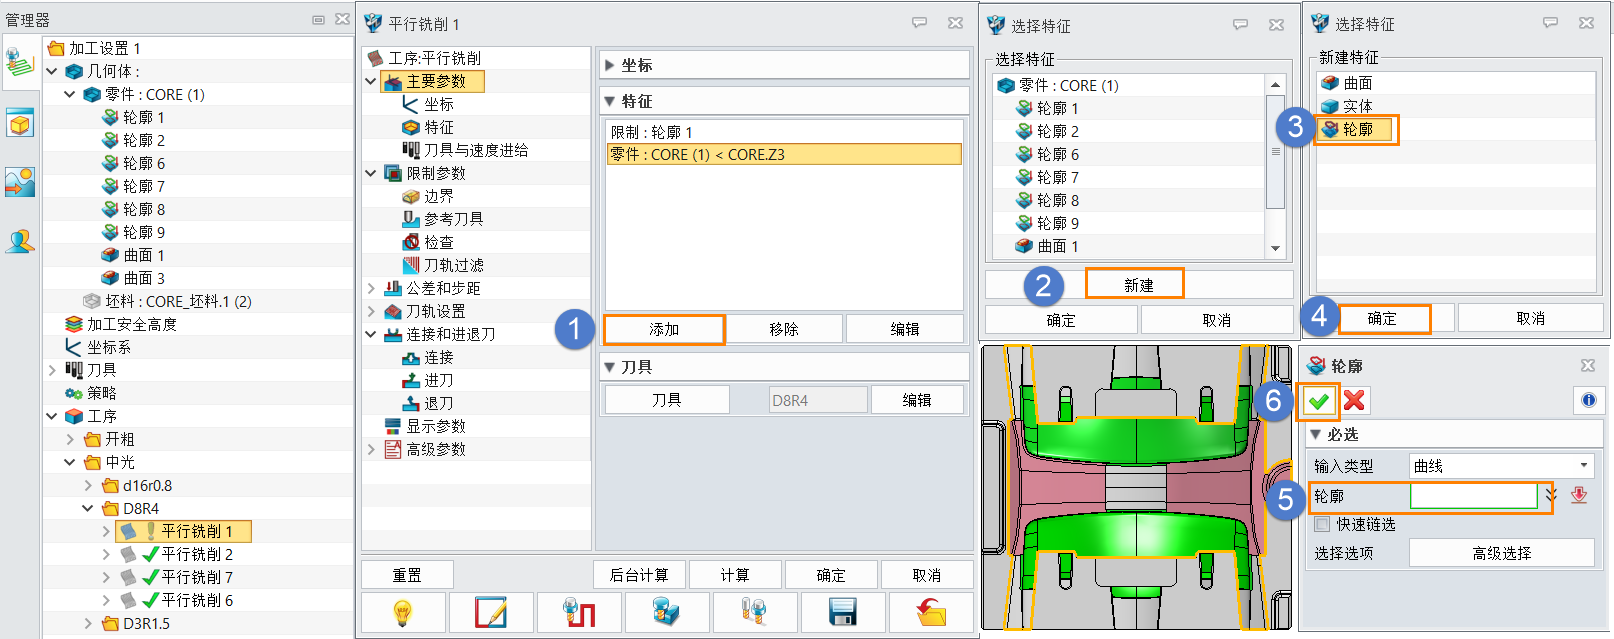Click the save floppy disk icon
1614x639 pixels.
(843, 612)
